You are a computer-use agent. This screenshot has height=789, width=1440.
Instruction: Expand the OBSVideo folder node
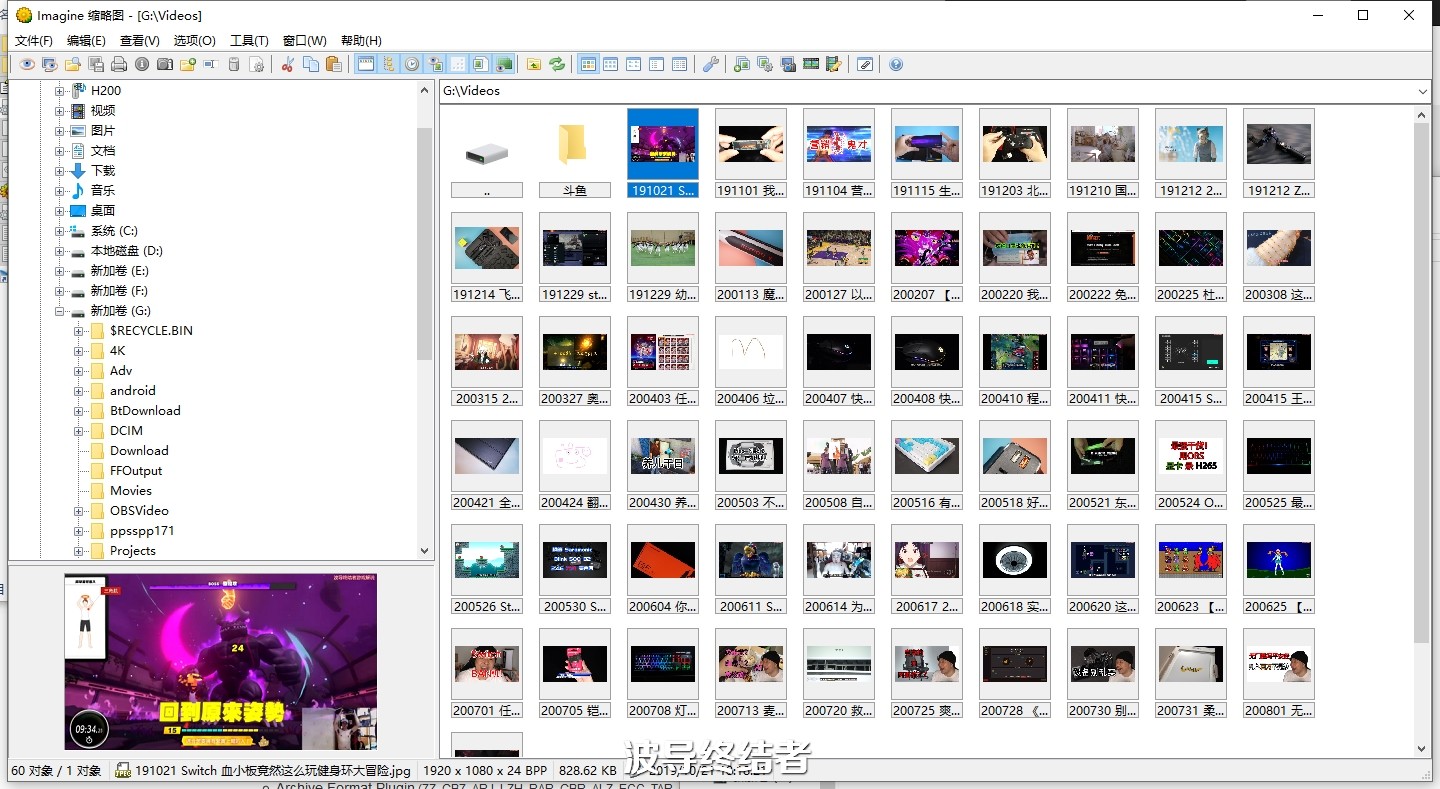tap(78, 511)
